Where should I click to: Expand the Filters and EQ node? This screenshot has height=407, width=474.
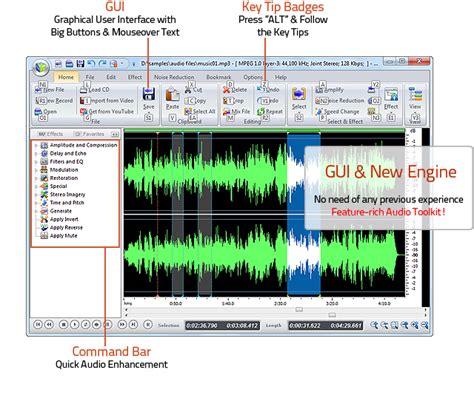pyautogui.click(x=36, y=162)
